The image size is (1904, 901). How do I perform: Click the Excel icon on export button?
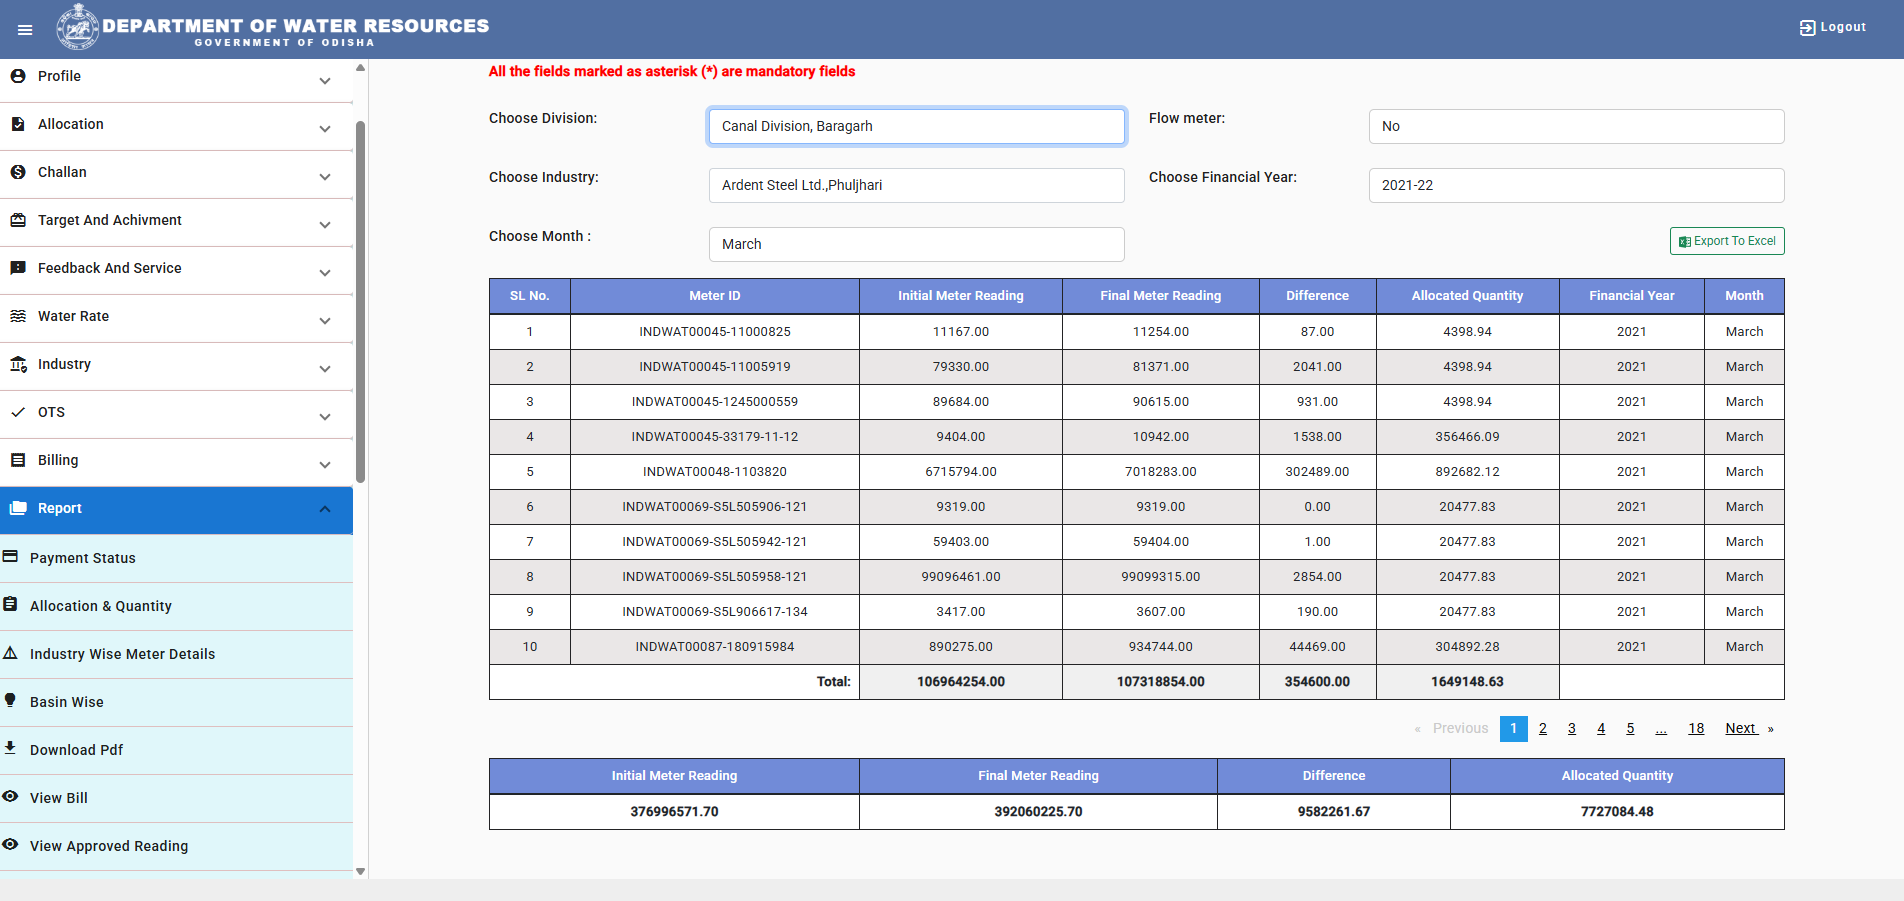click(1685, 242)
